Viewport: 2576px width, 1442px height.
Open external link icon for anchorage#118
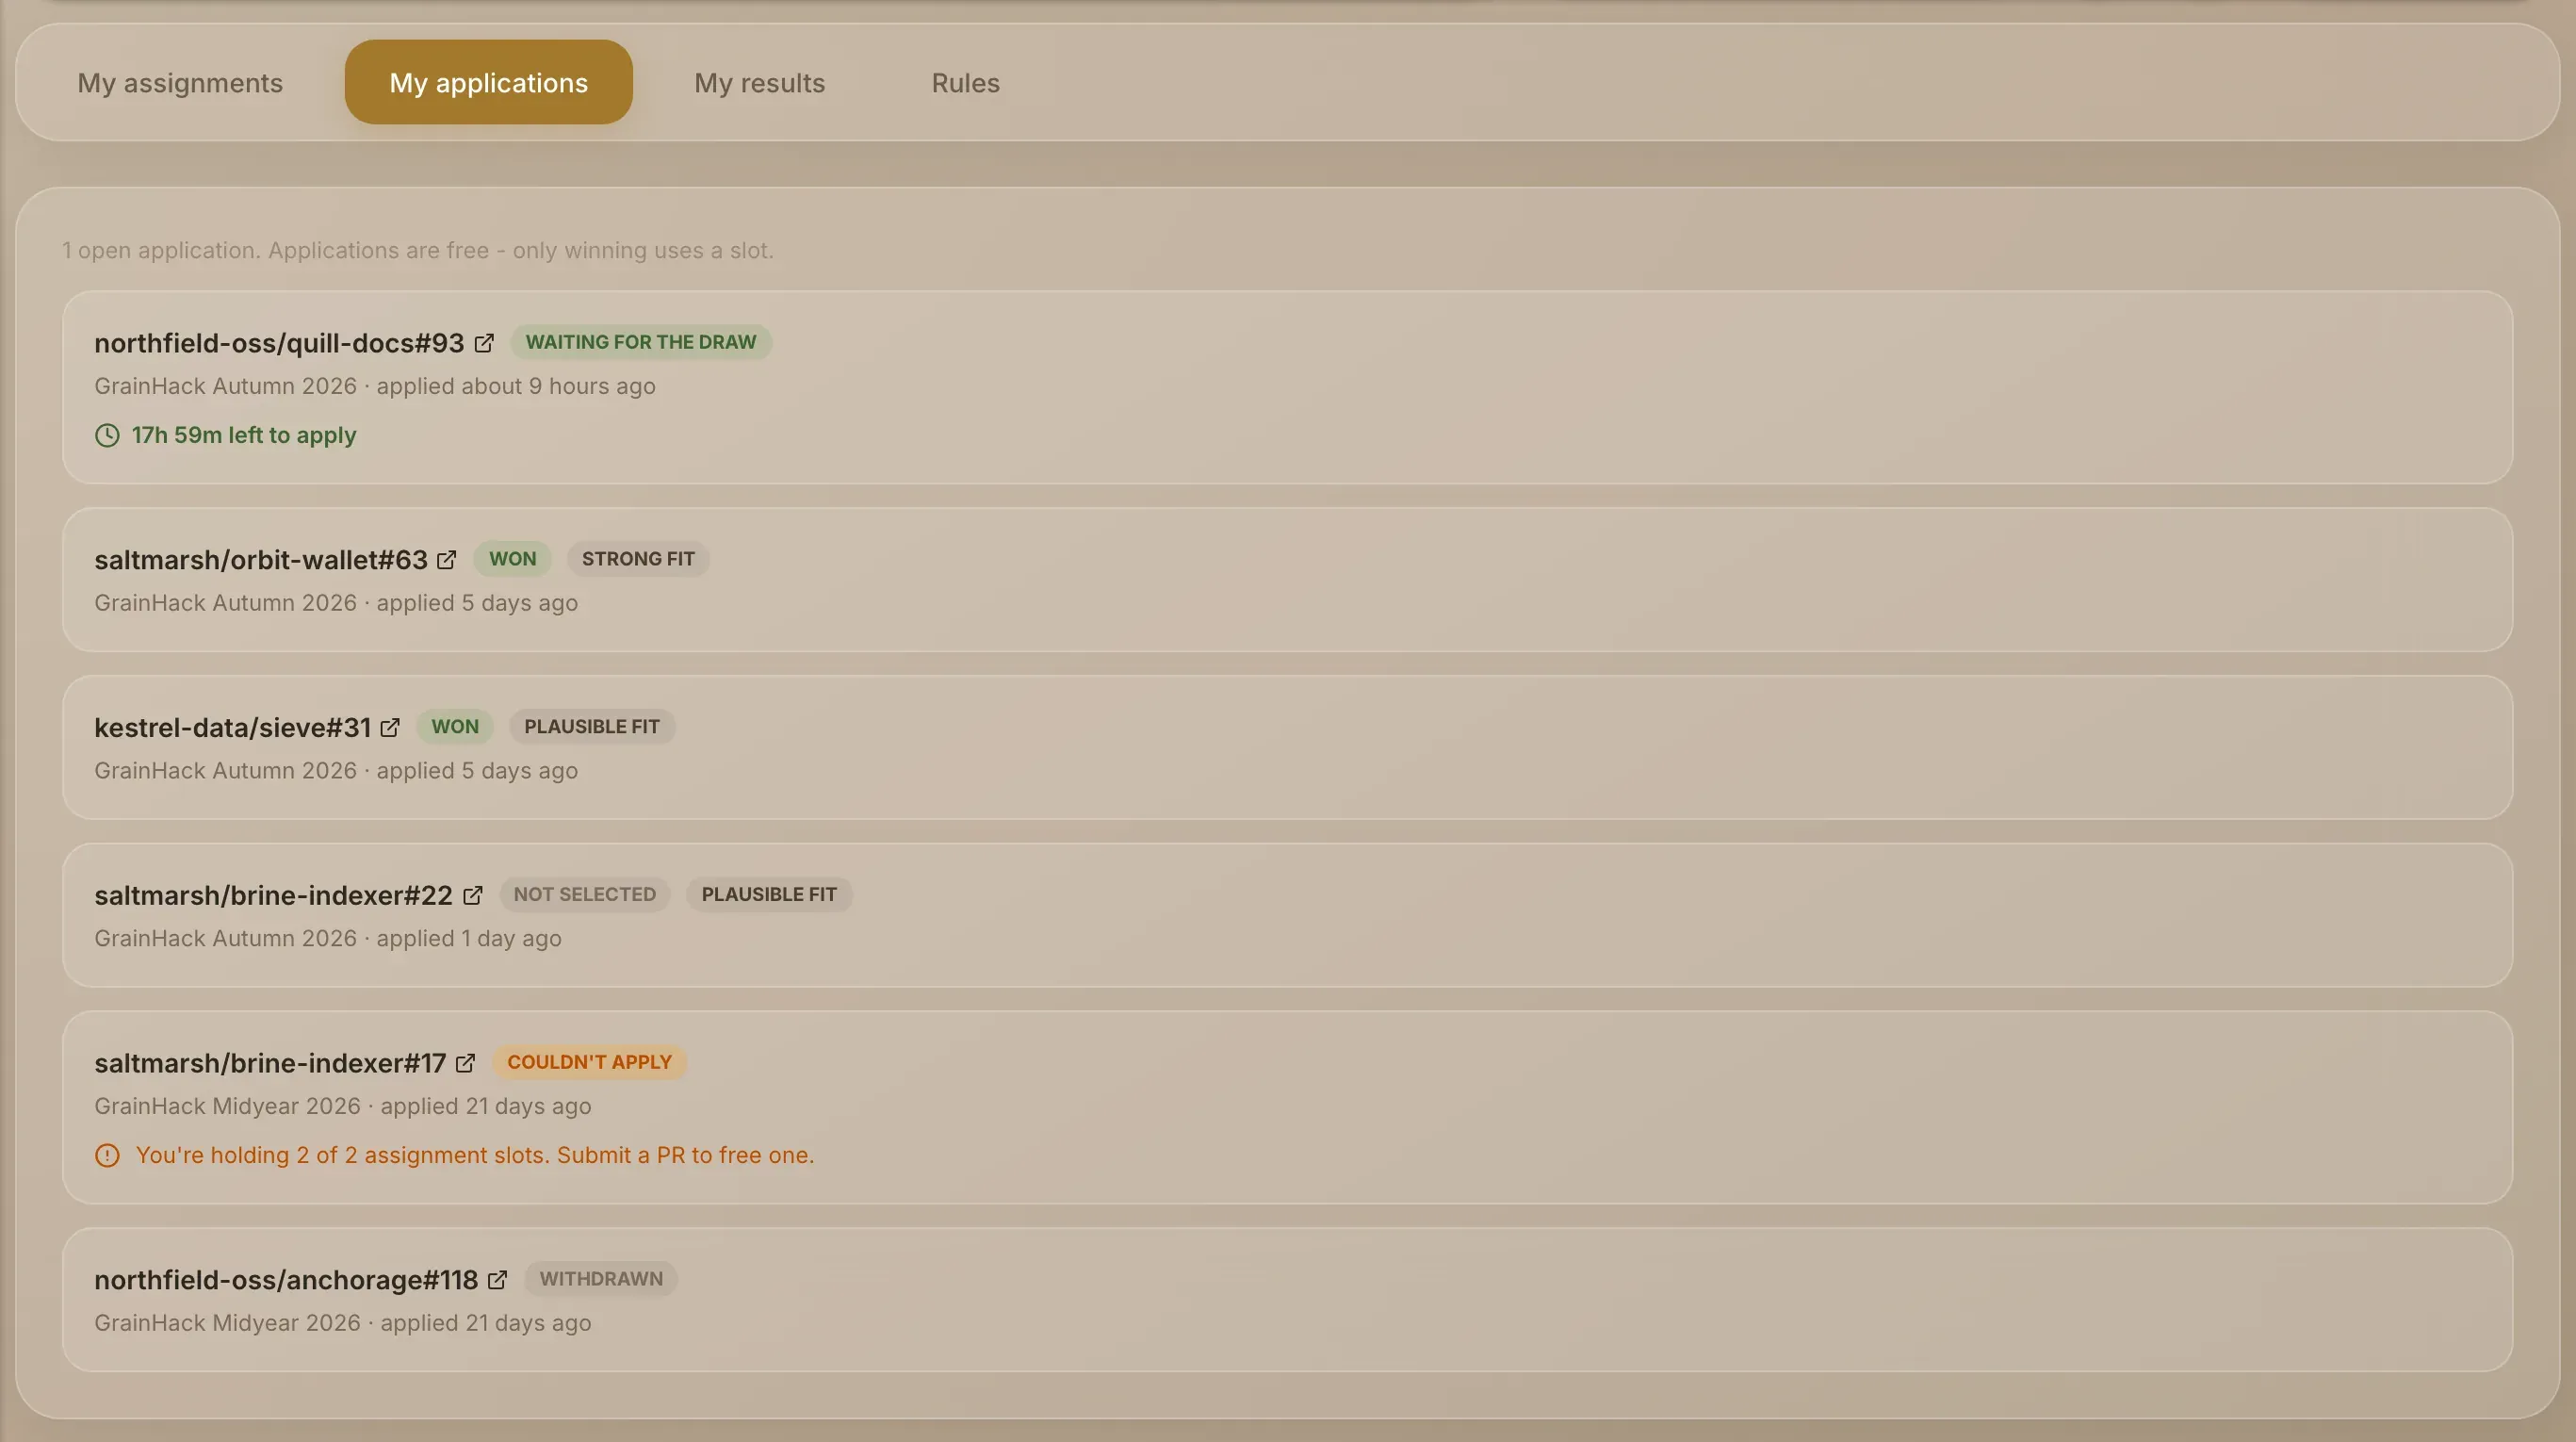[x=498, y=1280]
